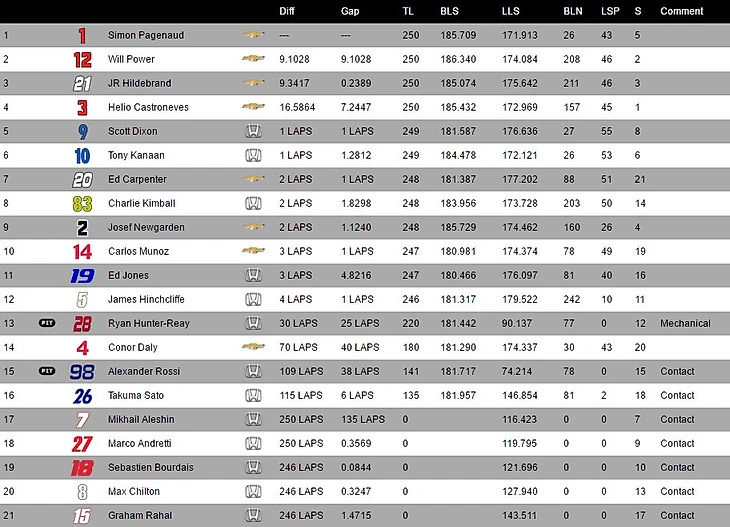
Task: Sort by the Gap column header
Action: [x=350, y=11]
